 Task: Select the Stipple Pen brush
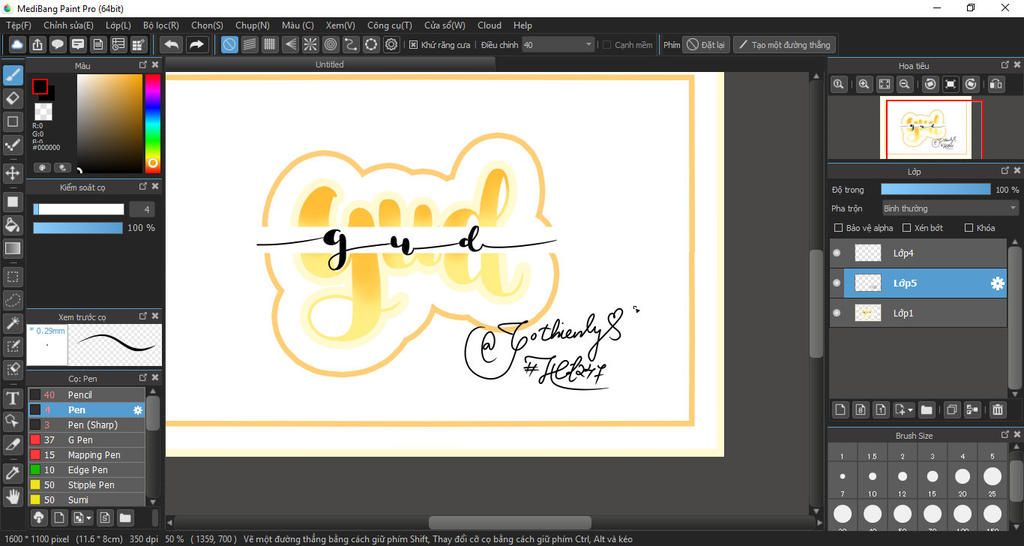tap(86, 485)
